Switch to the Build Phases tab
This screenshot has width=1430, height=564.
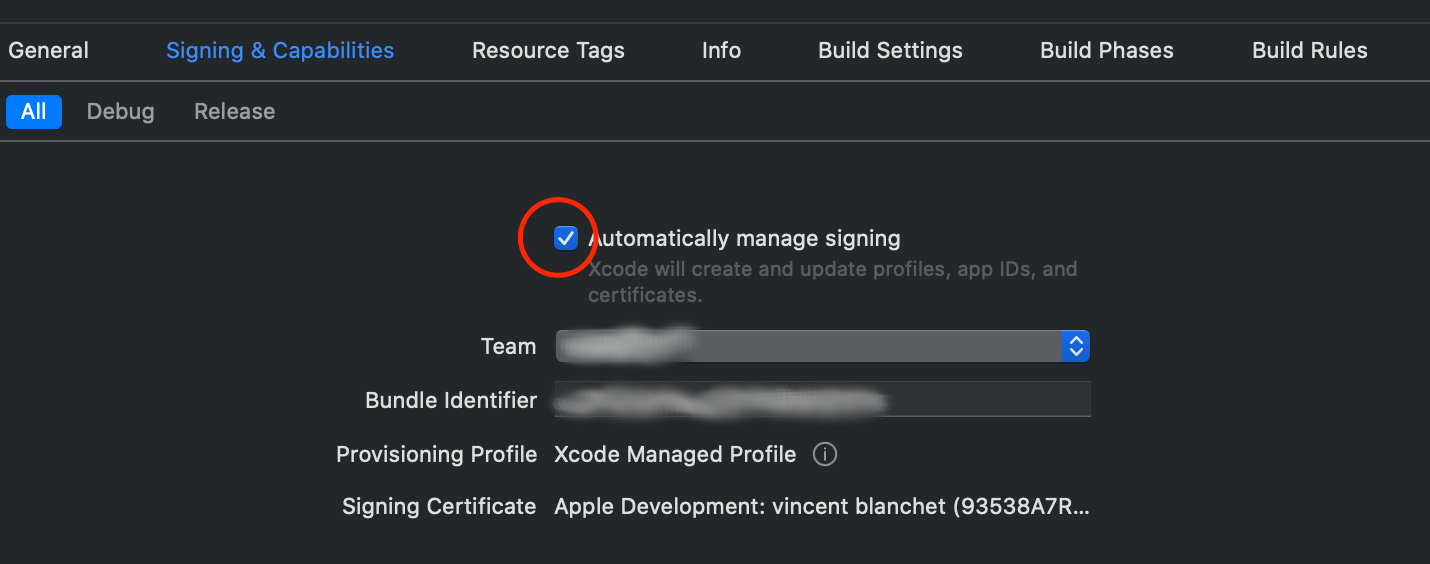[1107, 50]
